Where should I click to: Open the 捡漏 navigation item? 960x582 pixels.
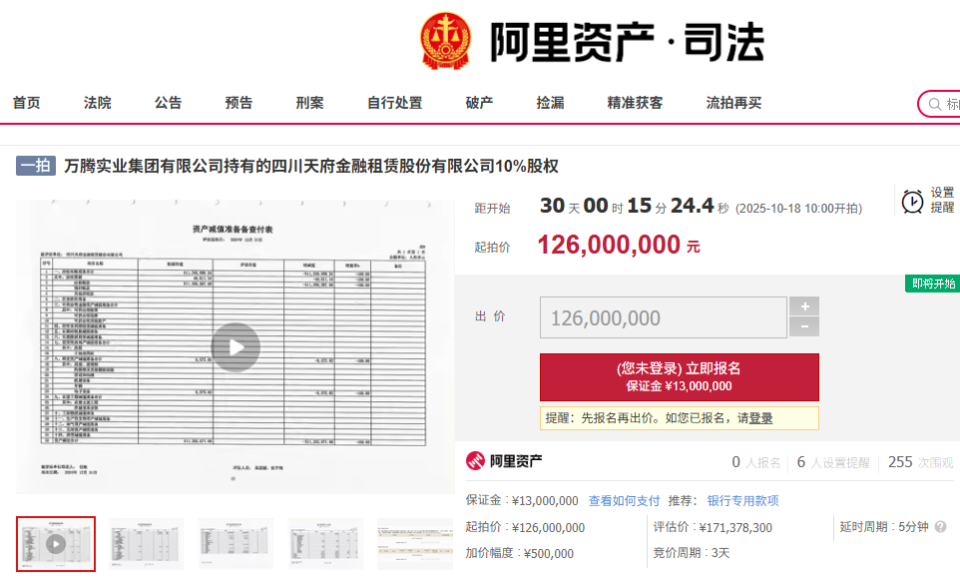pos(550,103)
